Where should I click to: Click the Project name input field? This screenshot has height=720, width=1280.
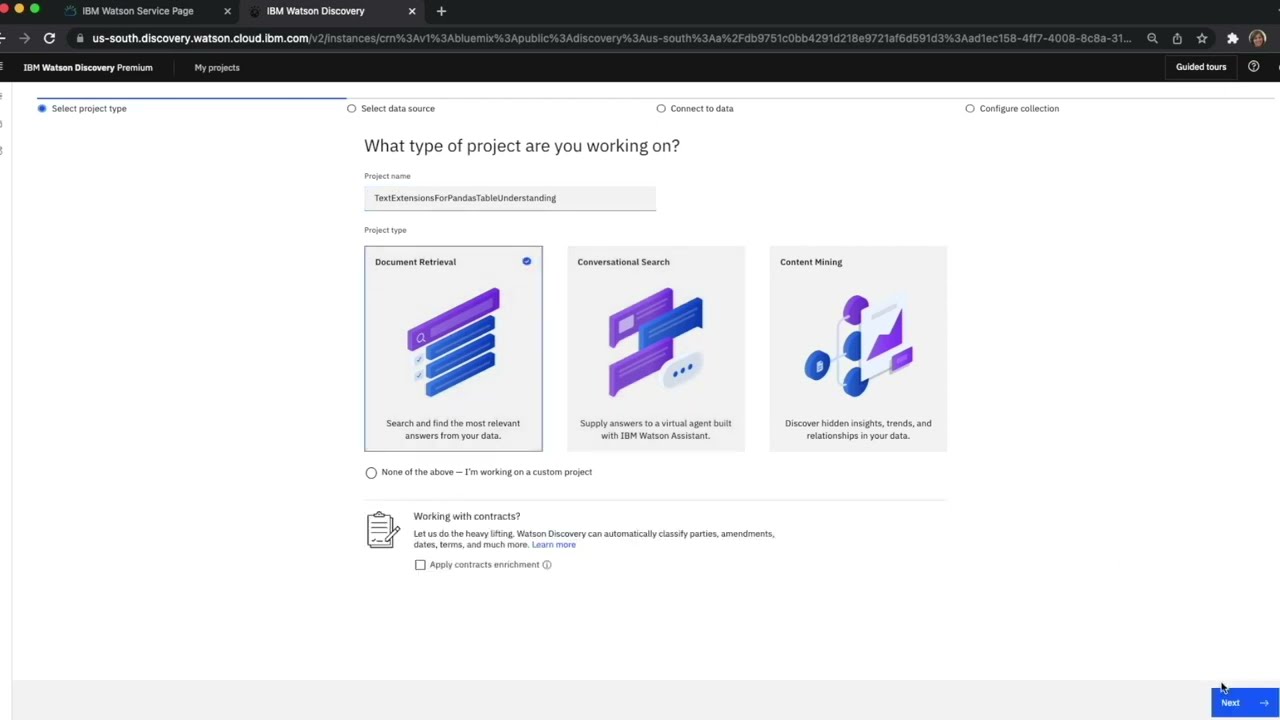(x=510, y=198)
